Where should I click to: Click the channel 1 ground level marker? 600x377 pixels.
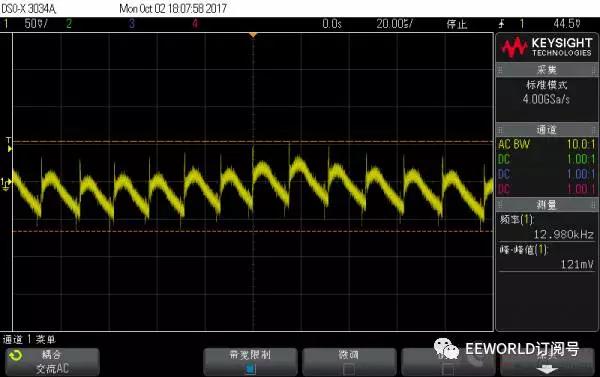6,183
